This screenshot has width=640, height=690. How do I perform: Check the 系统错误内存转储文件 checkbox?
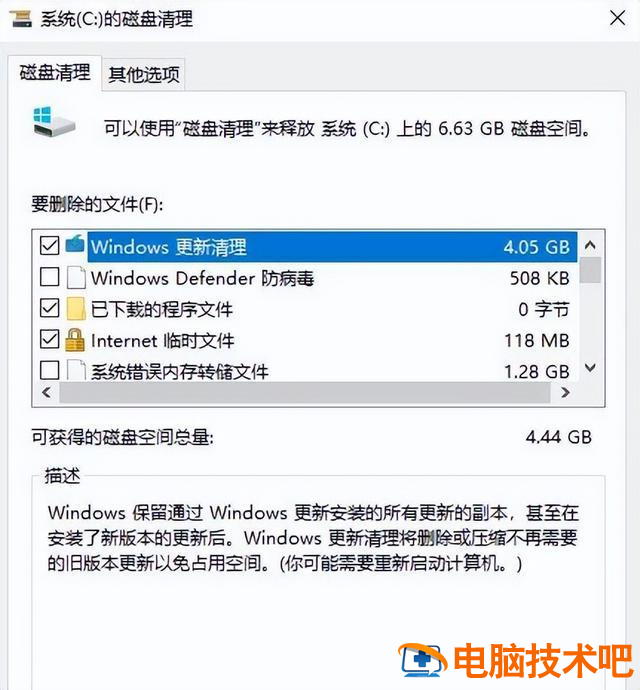click(49, 370)
